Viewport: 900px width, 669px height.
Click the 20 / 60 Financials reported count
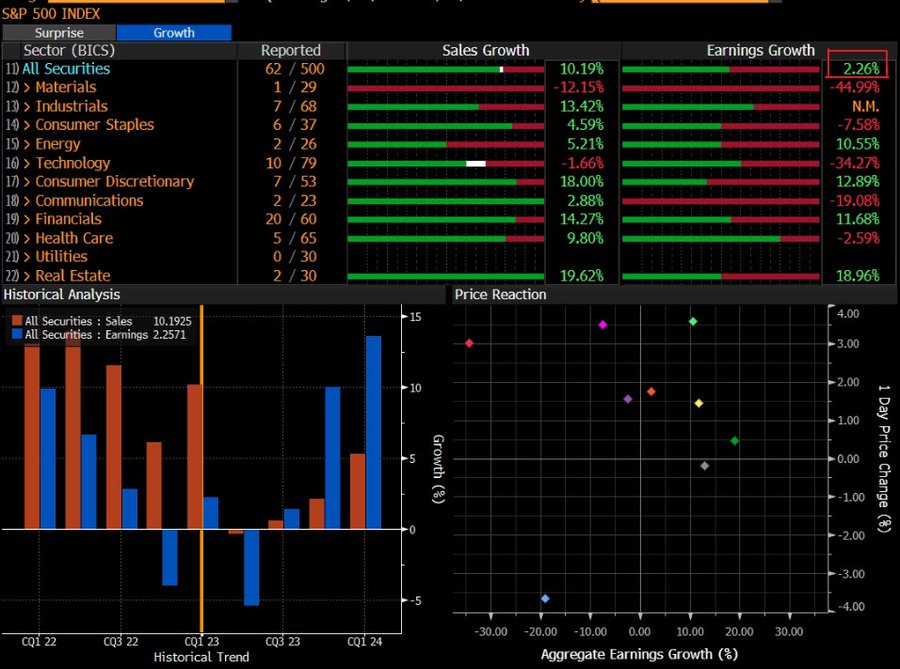click(291, 219)
